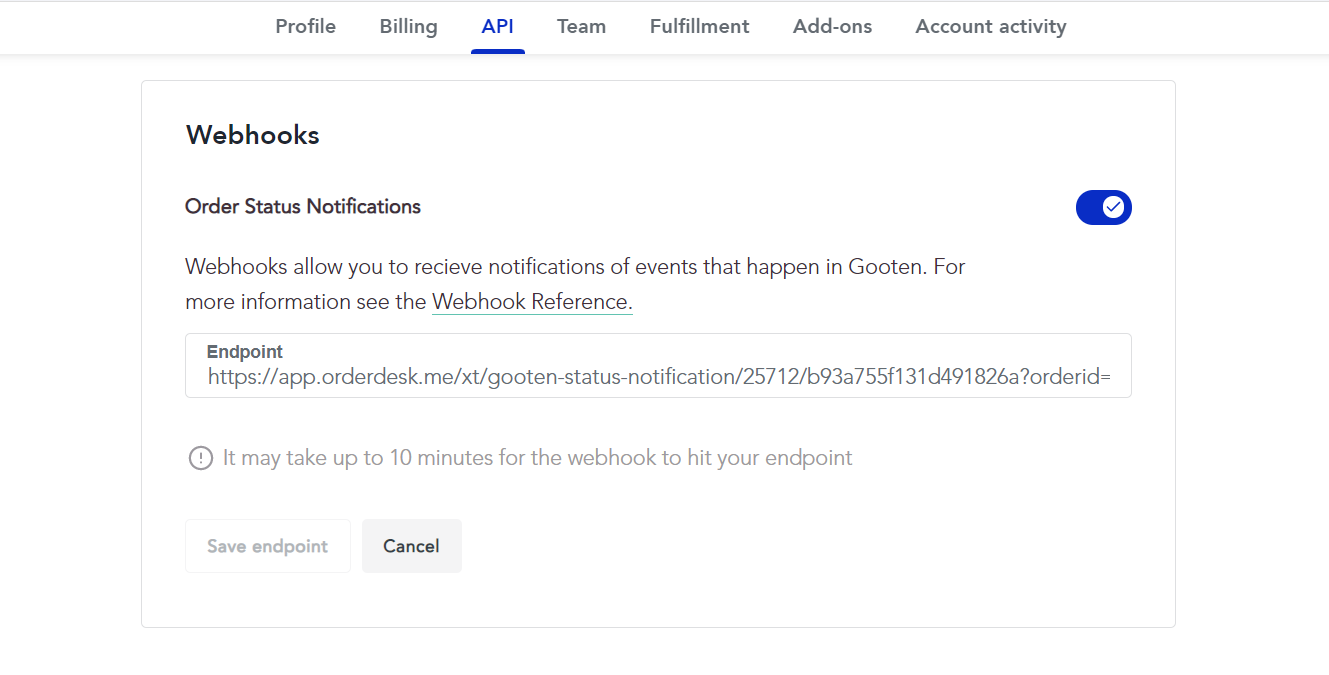Open the Profile tab
Viewport: 1329px width, 675px height.
tap(305, 27)
